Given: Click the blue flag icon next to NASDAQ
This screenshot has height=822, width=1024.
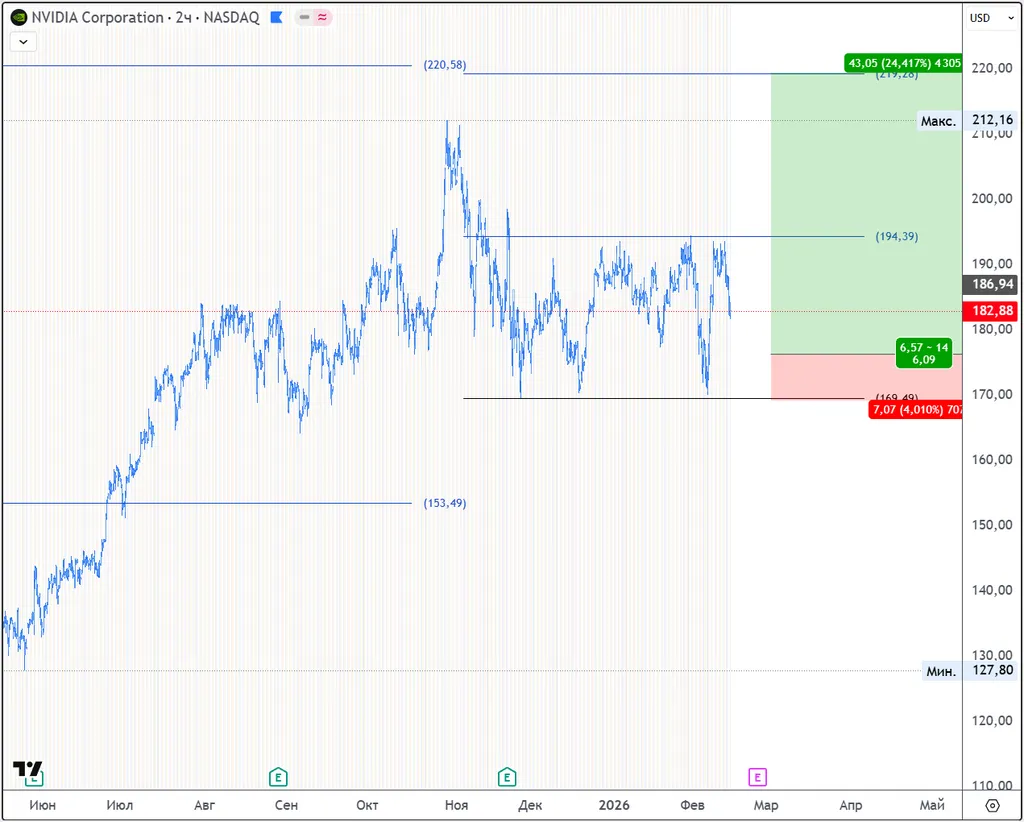Looking at the screenshot, I should 277,17.
